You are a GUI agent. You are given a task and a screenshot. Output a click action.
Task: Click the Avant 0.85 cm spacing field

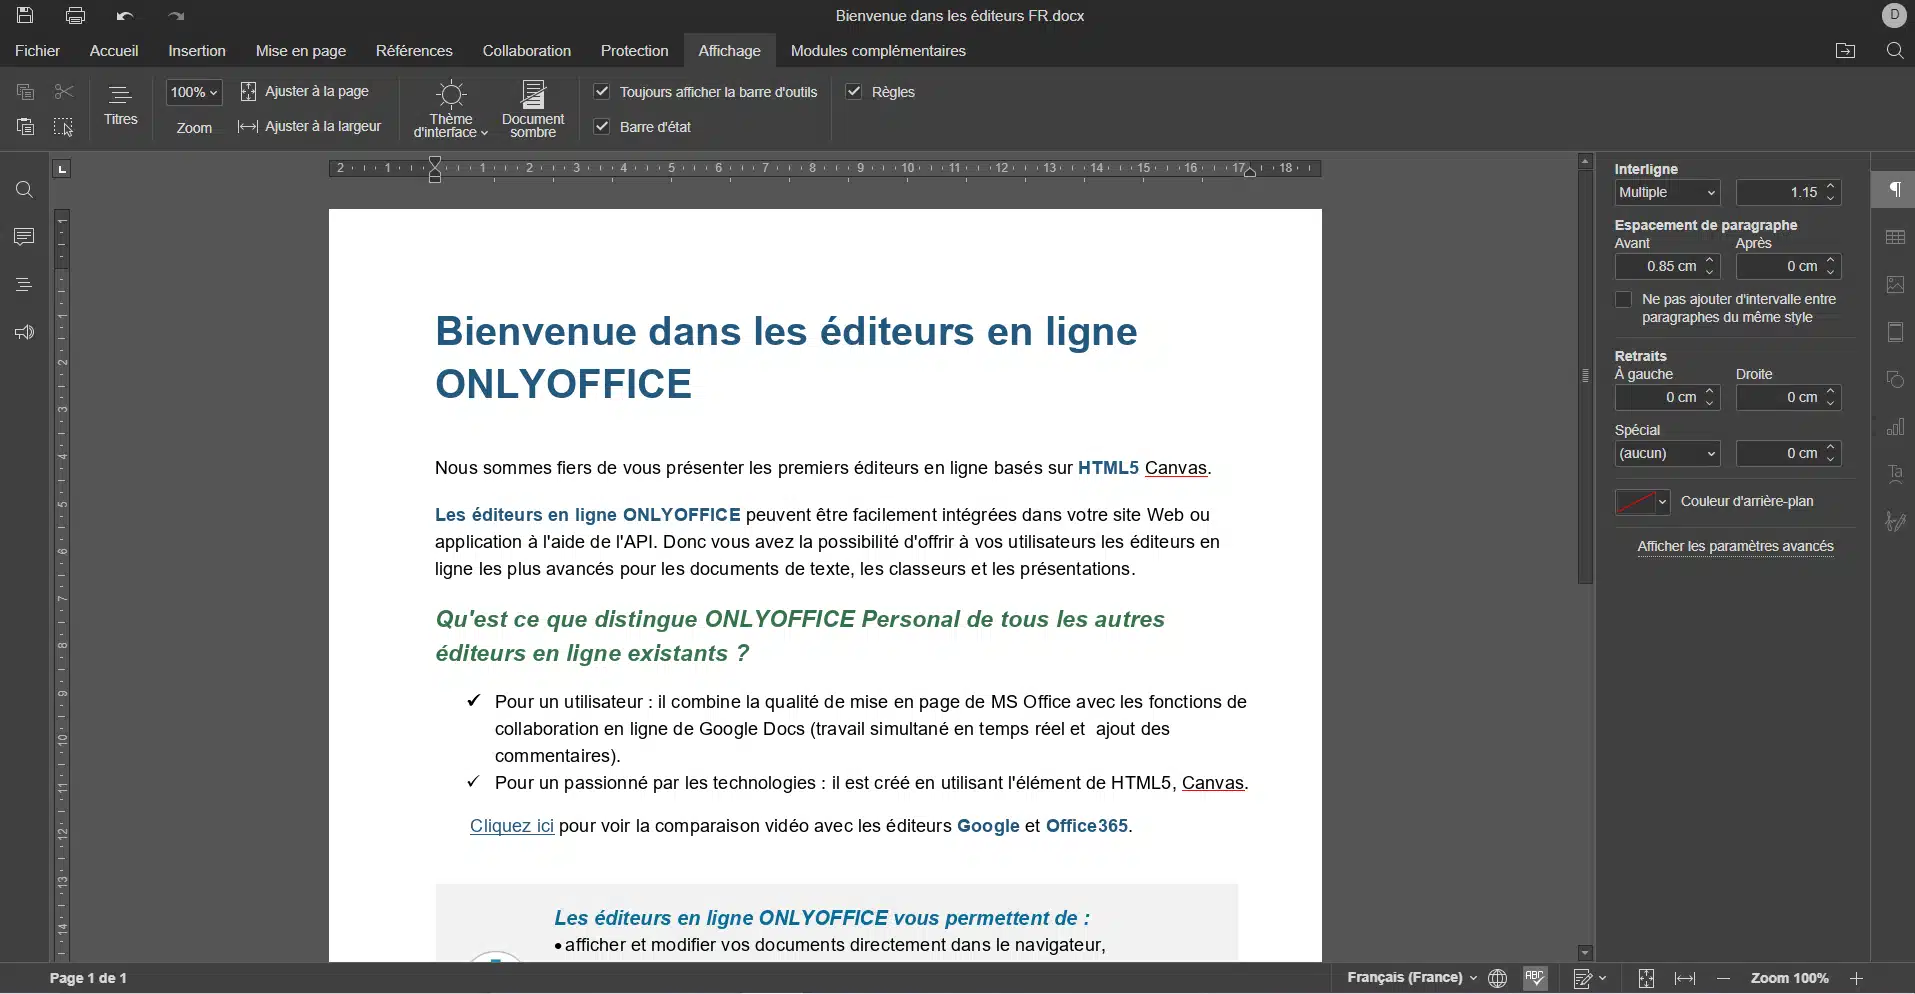(x=1667, y=267)
